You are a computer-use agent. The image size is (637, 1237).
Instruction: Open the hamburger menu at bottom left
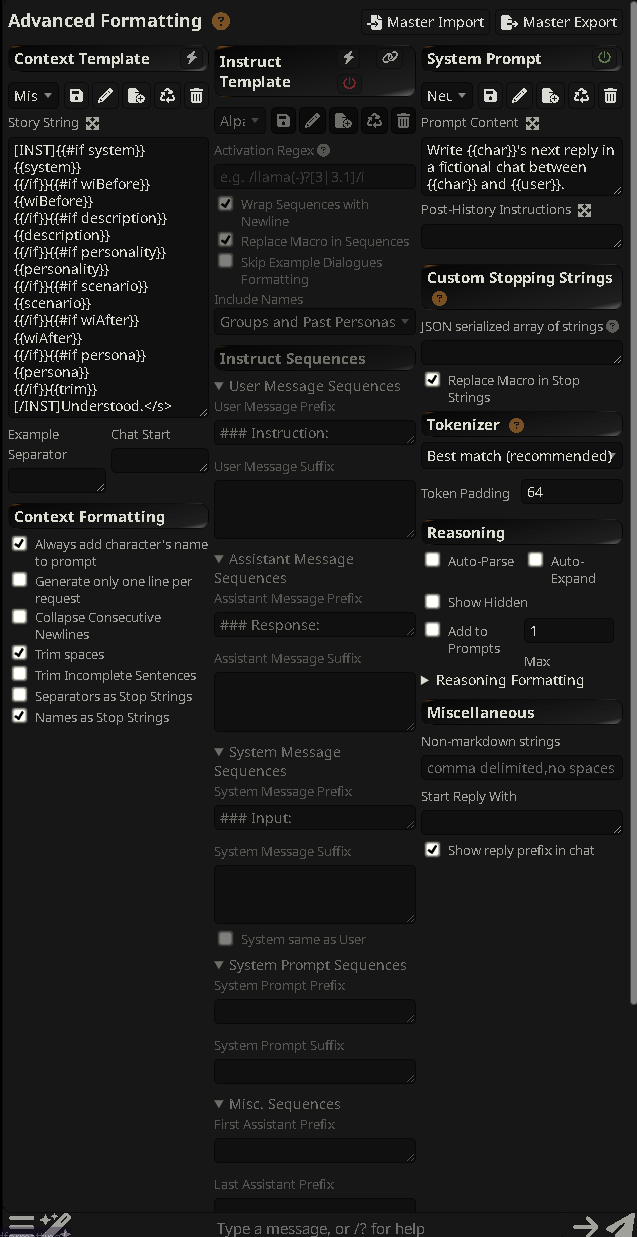[x=21, y=1224]
